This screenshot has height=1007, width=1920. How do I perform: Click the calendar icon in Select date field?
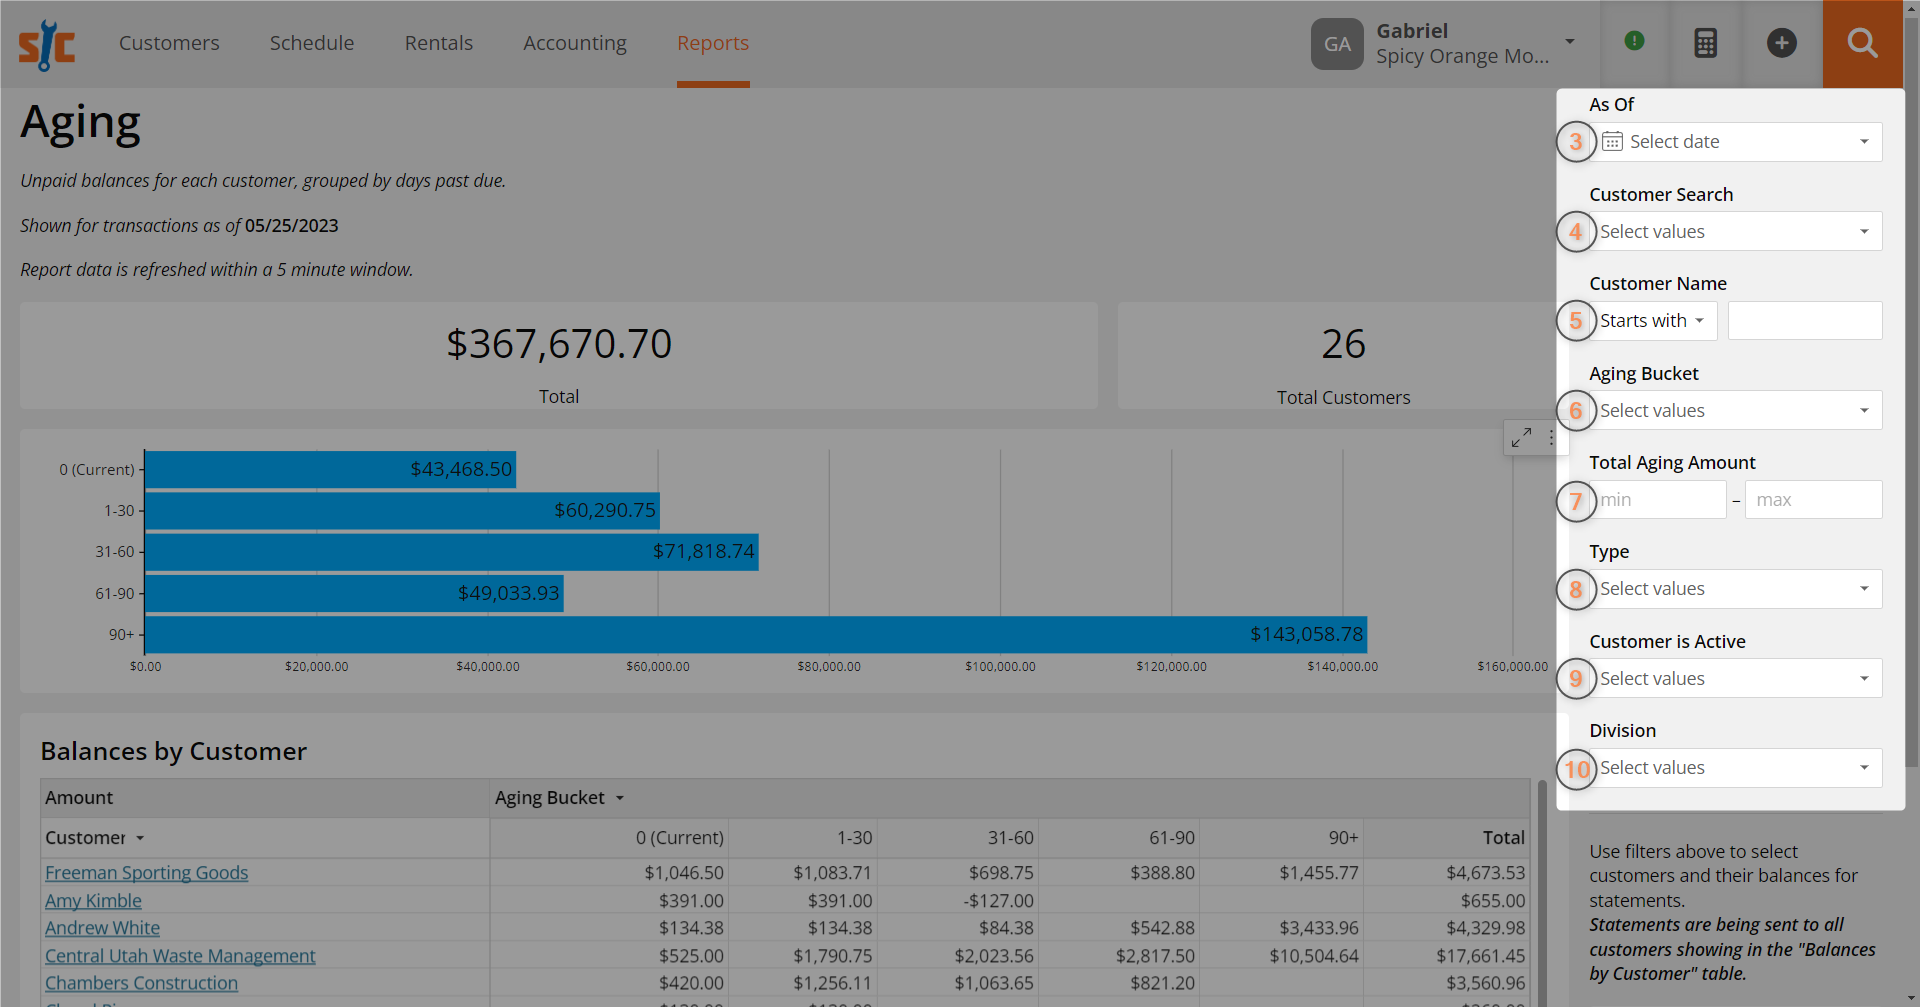pyautogui.click(x=1612, y=141)
